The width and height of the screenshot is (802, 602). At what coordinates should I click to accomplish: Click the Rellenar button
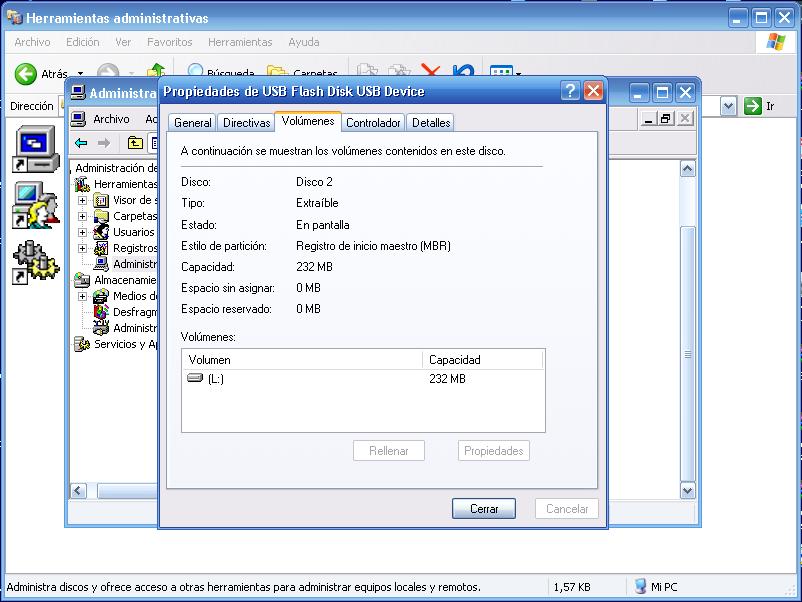[389, 451]
